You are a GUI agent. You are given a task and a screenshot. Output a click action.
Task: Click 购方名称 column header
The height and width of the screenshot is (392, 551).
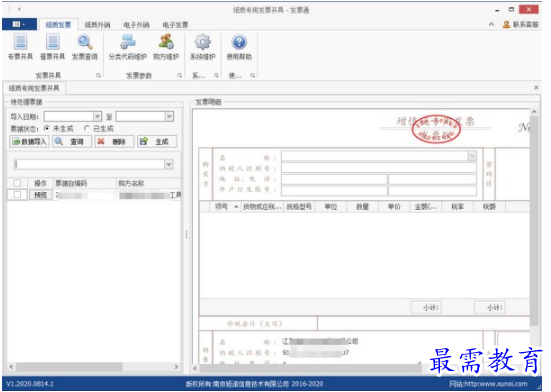[x=148, y=183]
